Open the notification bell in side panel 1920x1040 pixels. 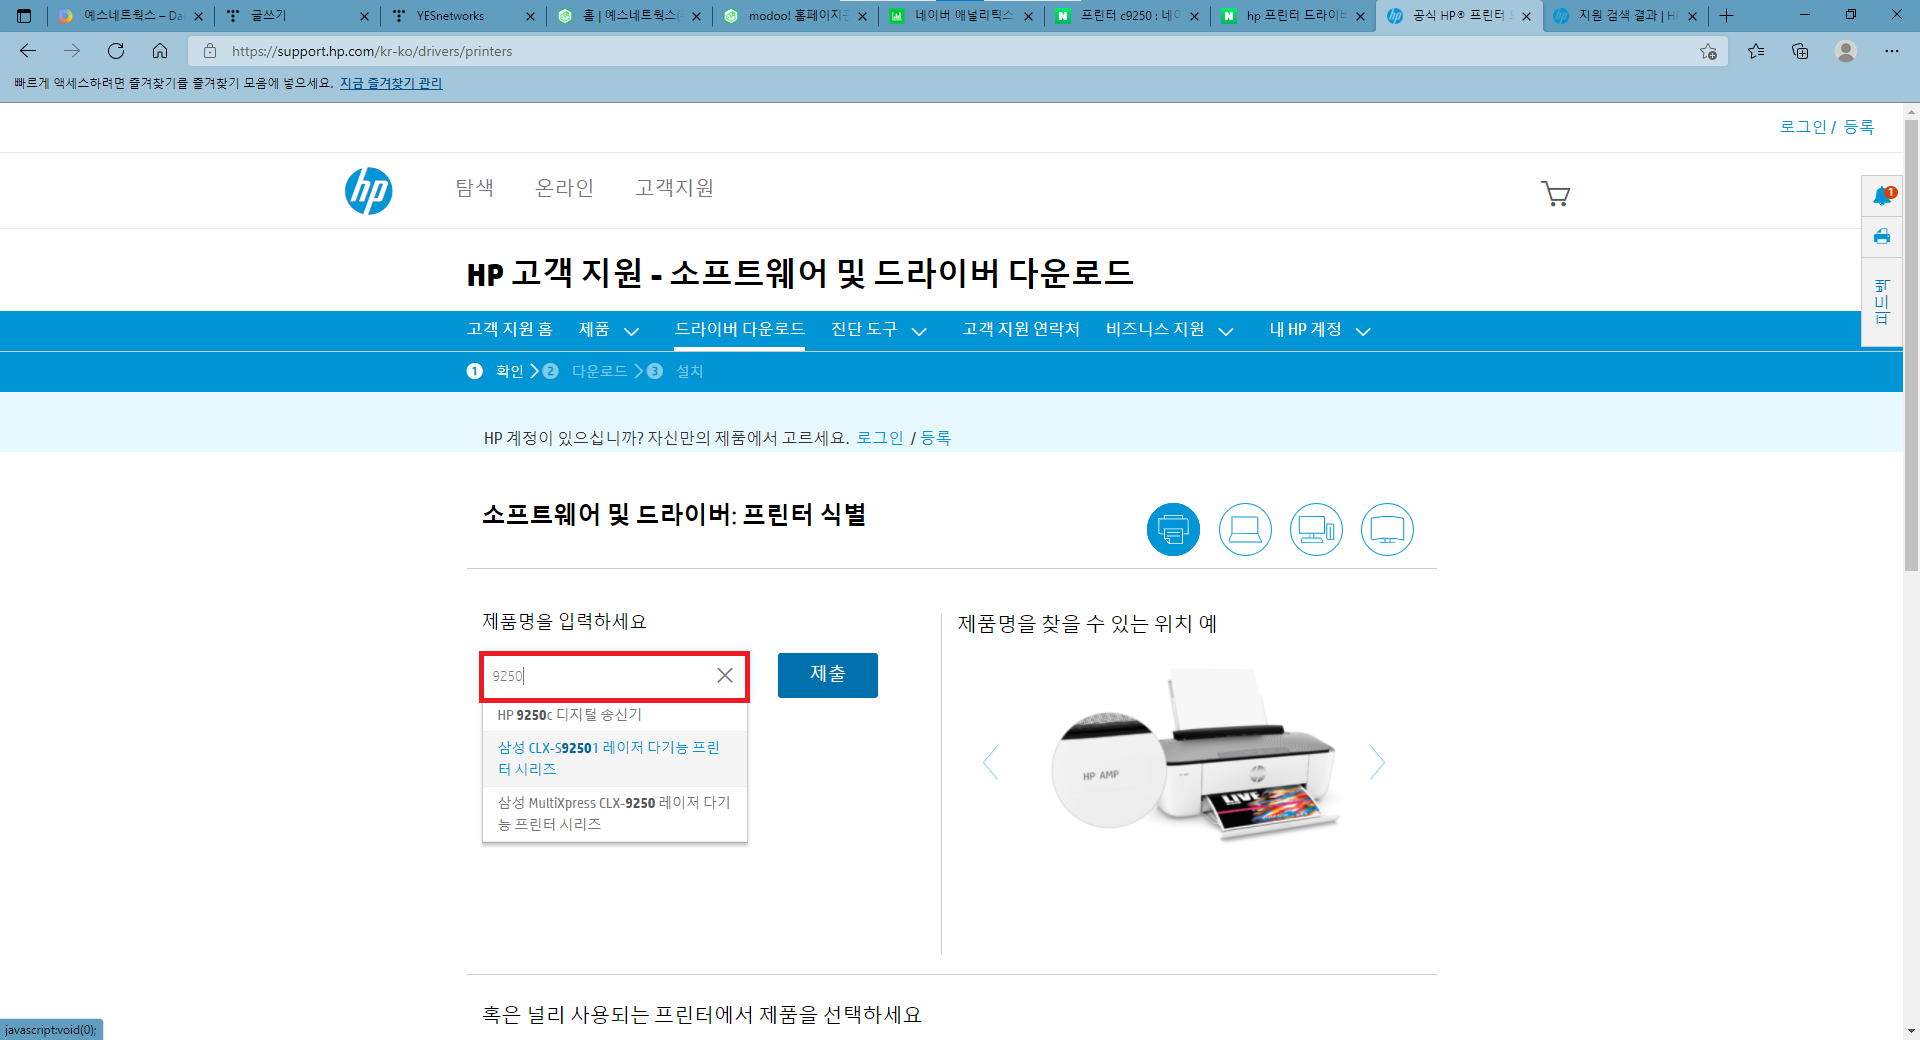[1883, 196]
